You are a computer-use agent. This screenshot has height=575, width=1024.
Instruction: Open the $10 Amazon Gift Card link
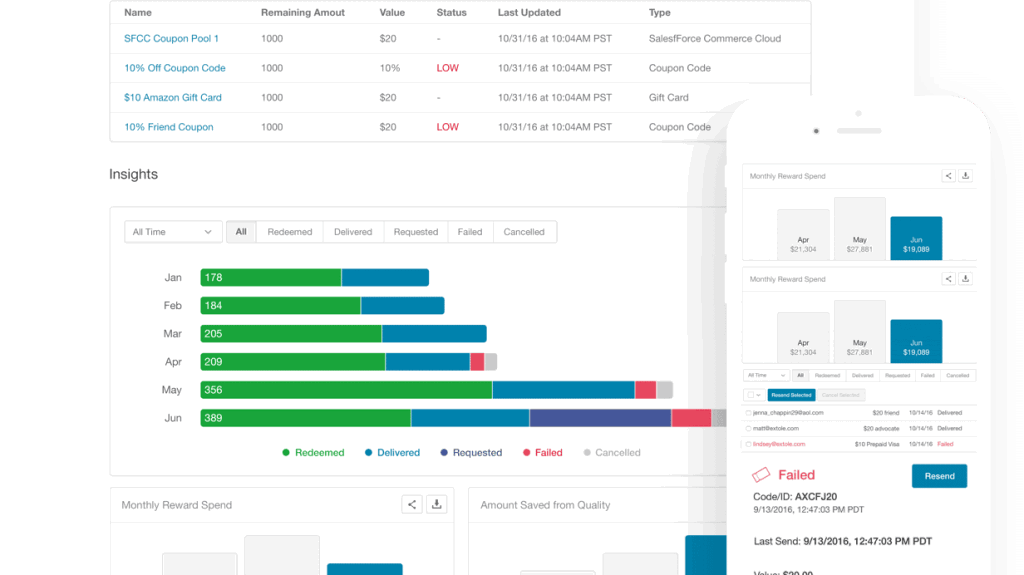click(x=172, y=97)
